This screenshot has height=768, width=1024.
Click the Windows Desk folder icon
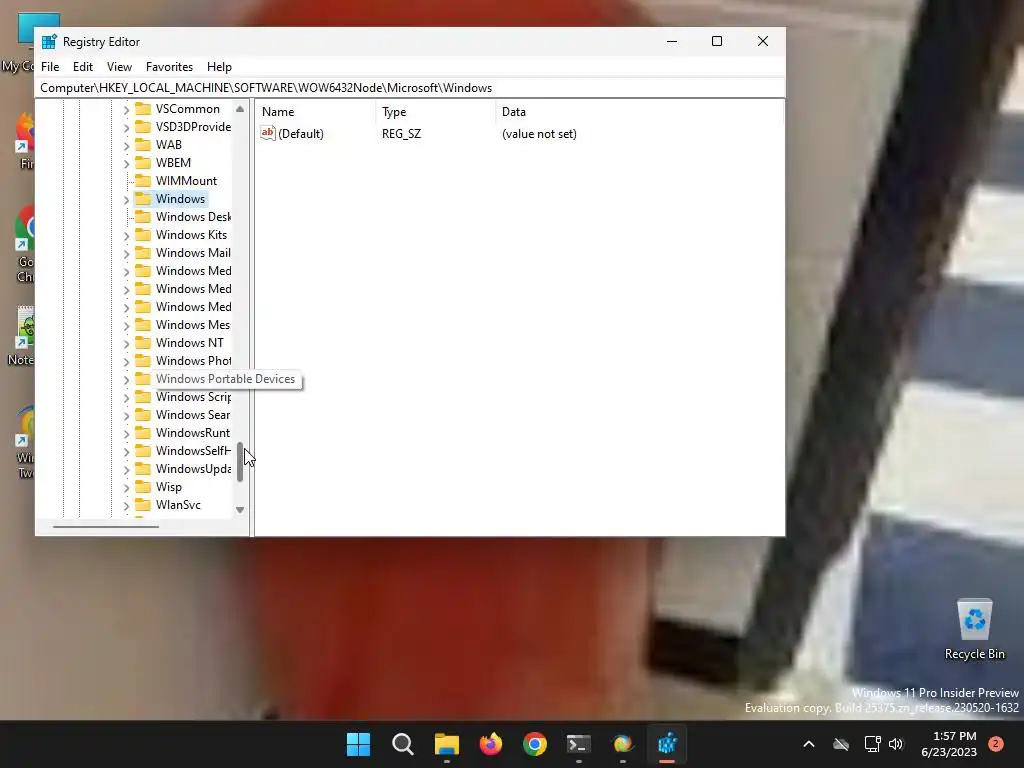click(x=143, y=217)
